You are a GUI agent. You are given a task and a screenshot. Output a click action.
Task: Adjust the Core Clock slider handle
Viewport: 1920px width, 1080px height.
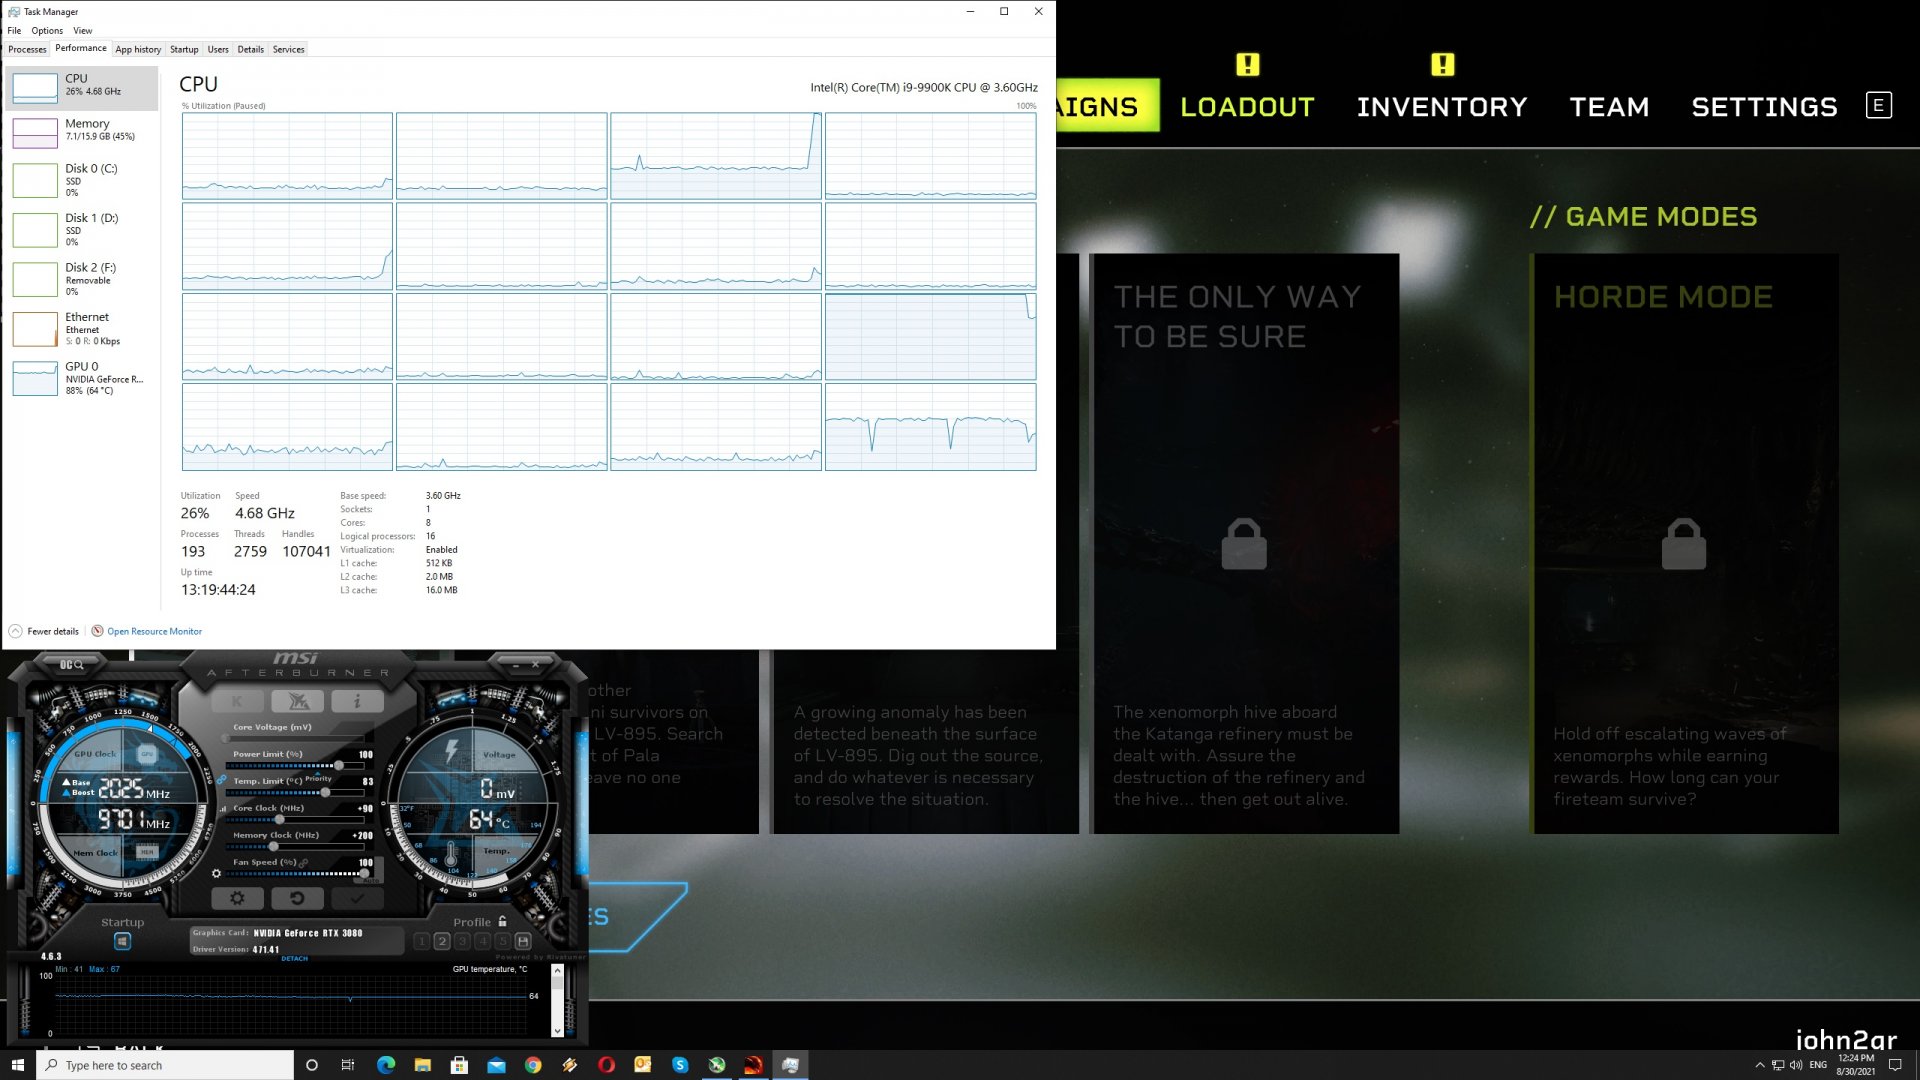[280, 819]
